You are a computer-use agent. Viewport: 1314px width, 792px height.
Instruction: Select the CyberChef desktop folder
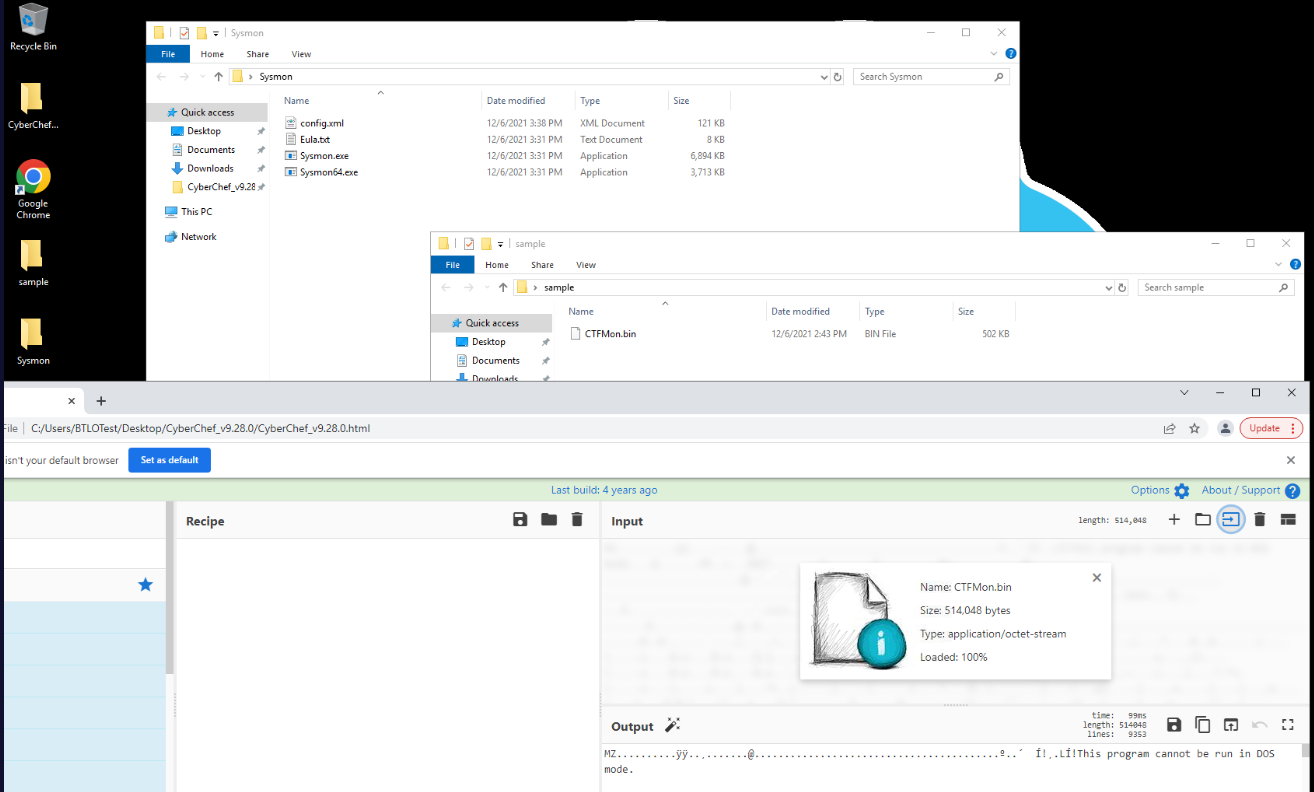tap(33, 106)
